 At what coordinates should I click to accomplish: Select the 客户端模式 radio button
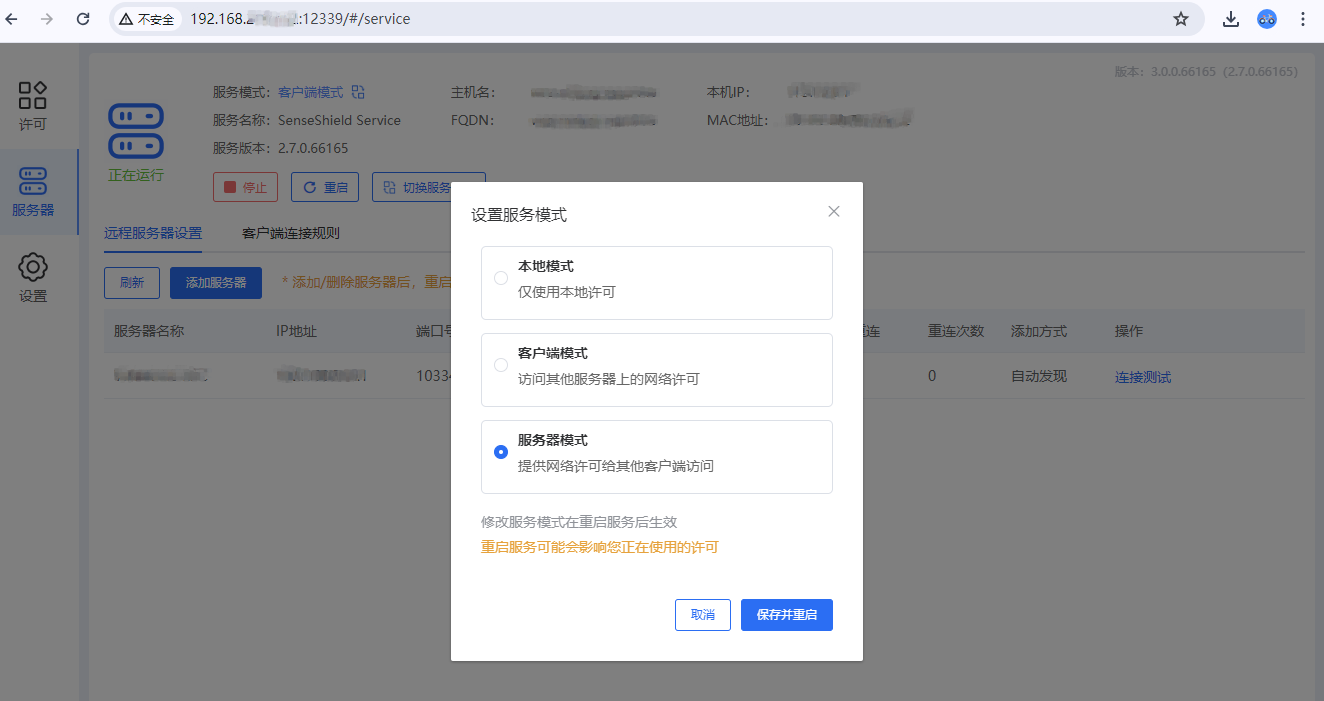(501, 365)
